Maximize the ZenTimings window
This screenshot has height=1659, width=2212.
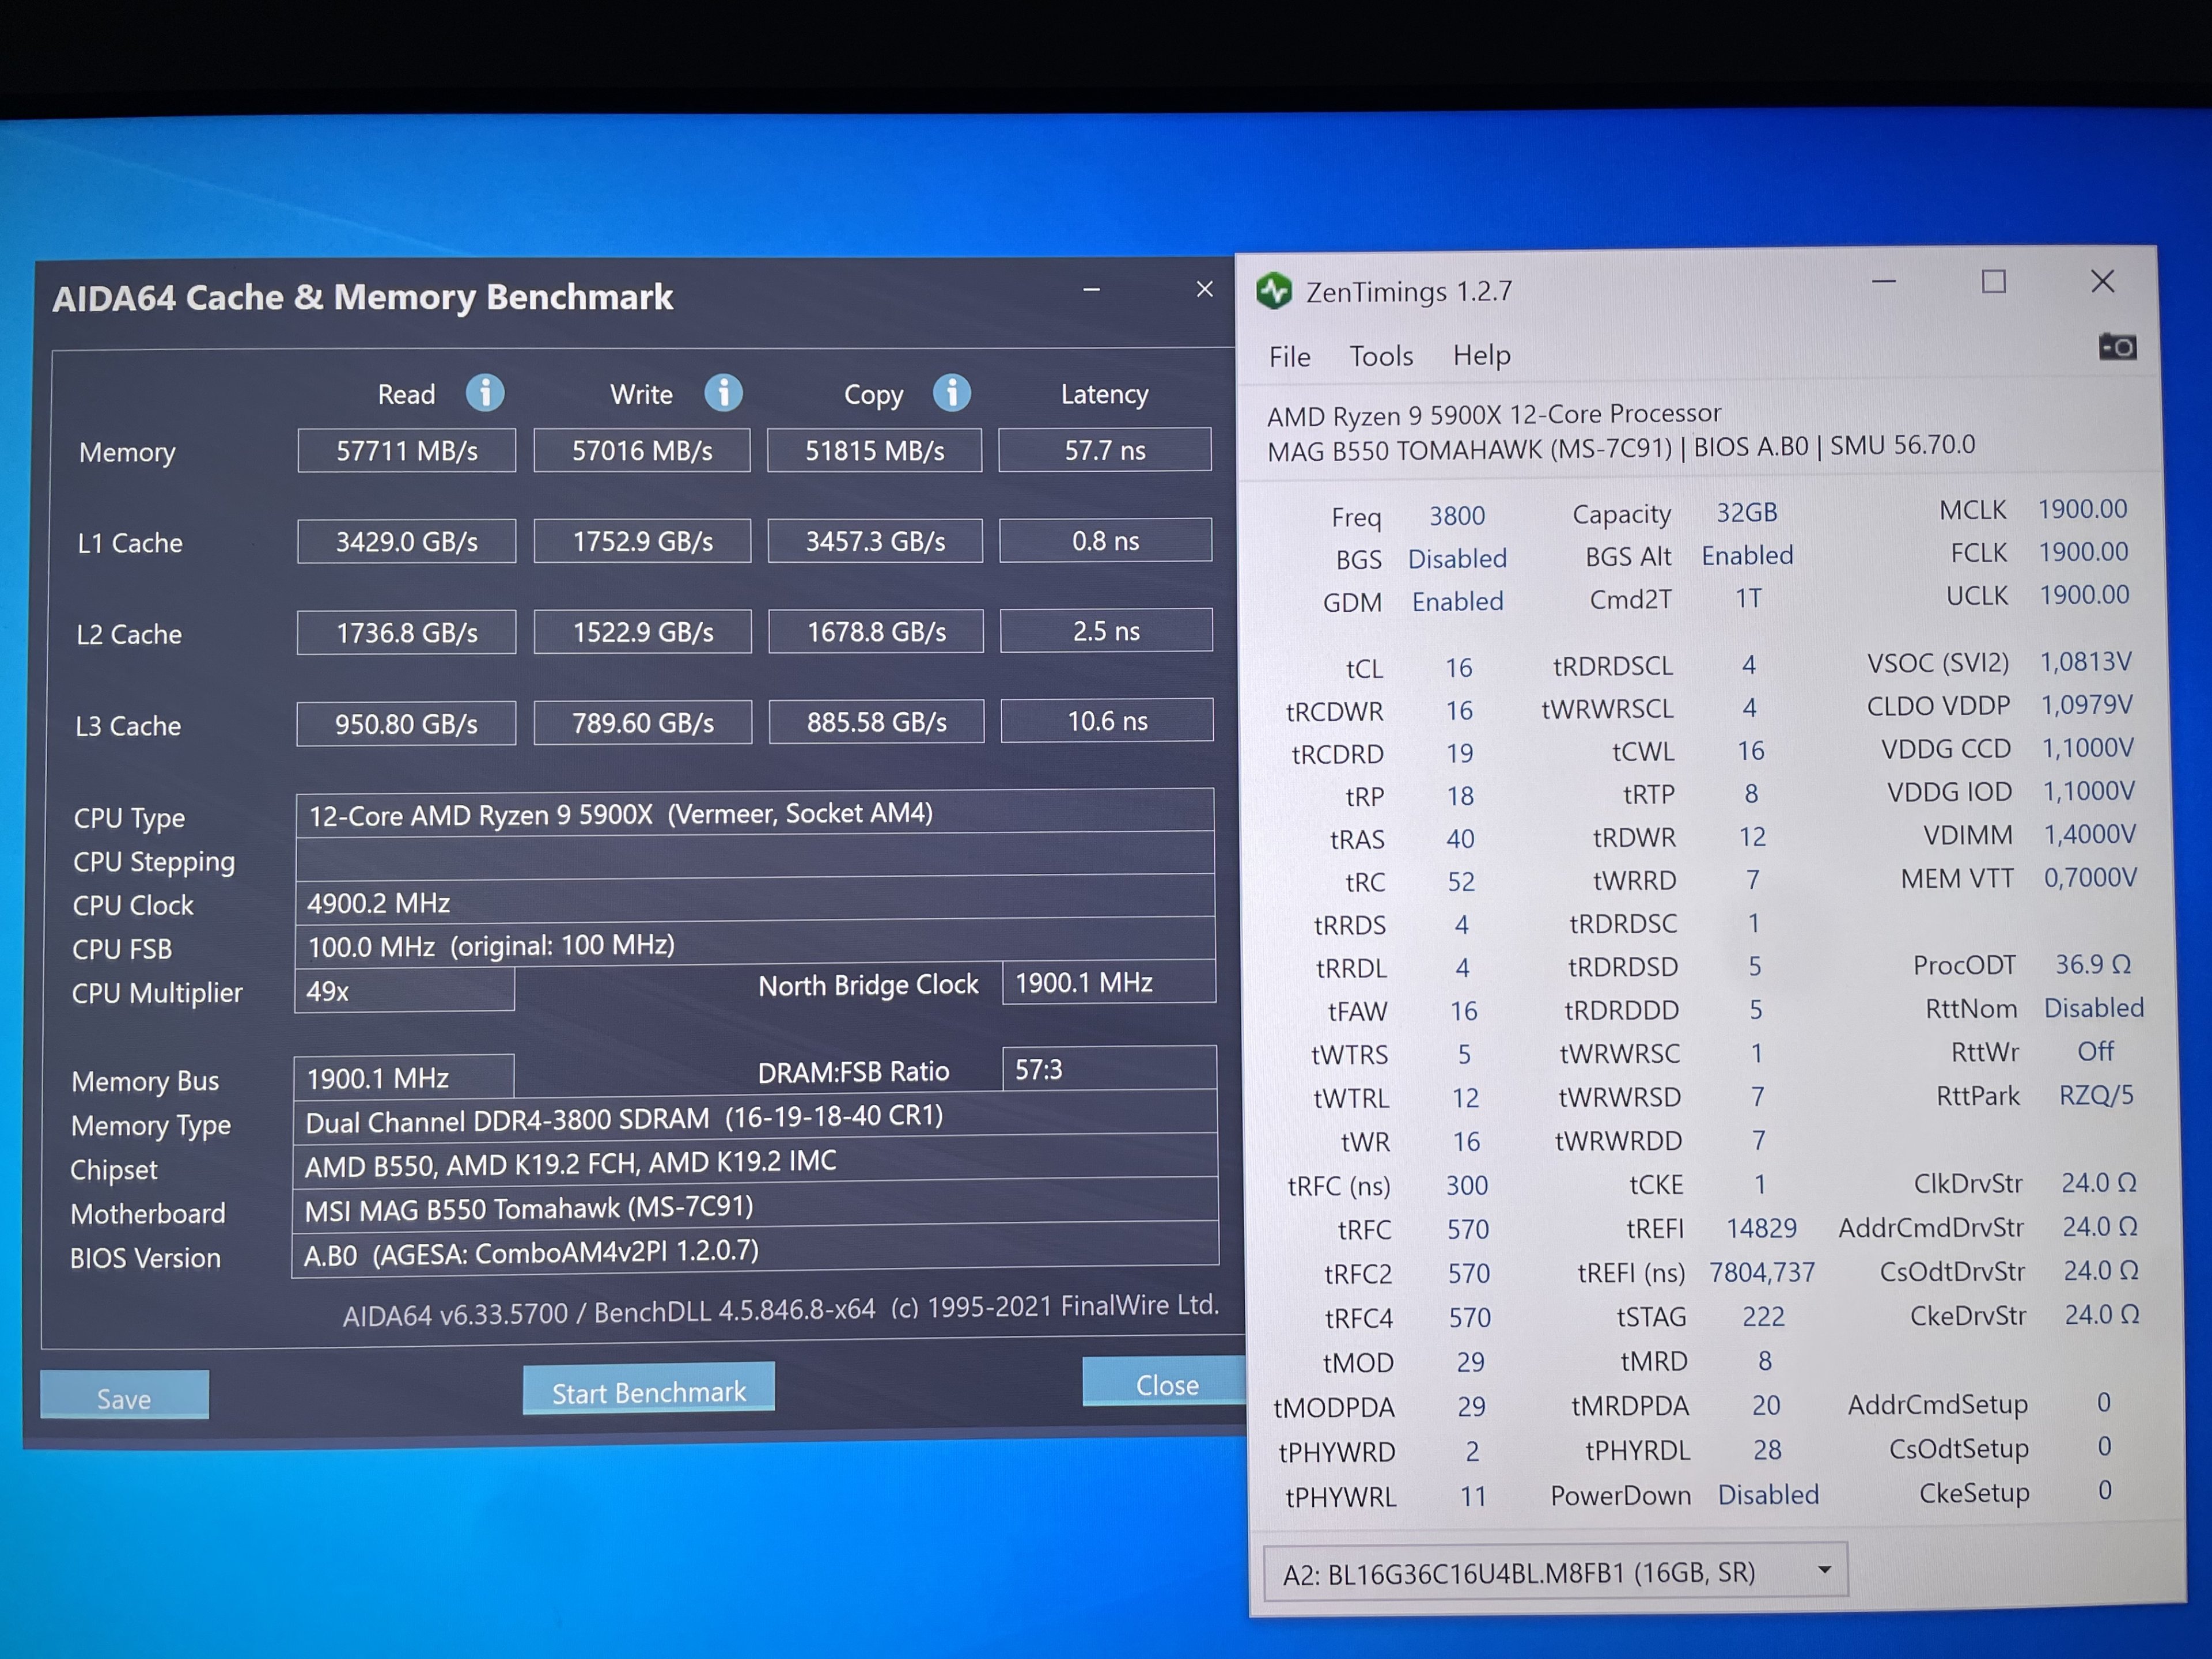point(1993,282)
